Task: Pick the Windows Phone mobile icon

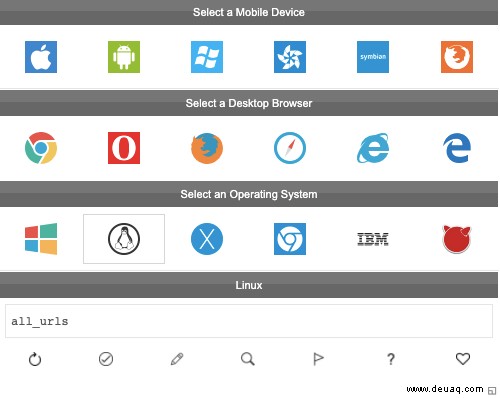Action: [x=207, y=57]
